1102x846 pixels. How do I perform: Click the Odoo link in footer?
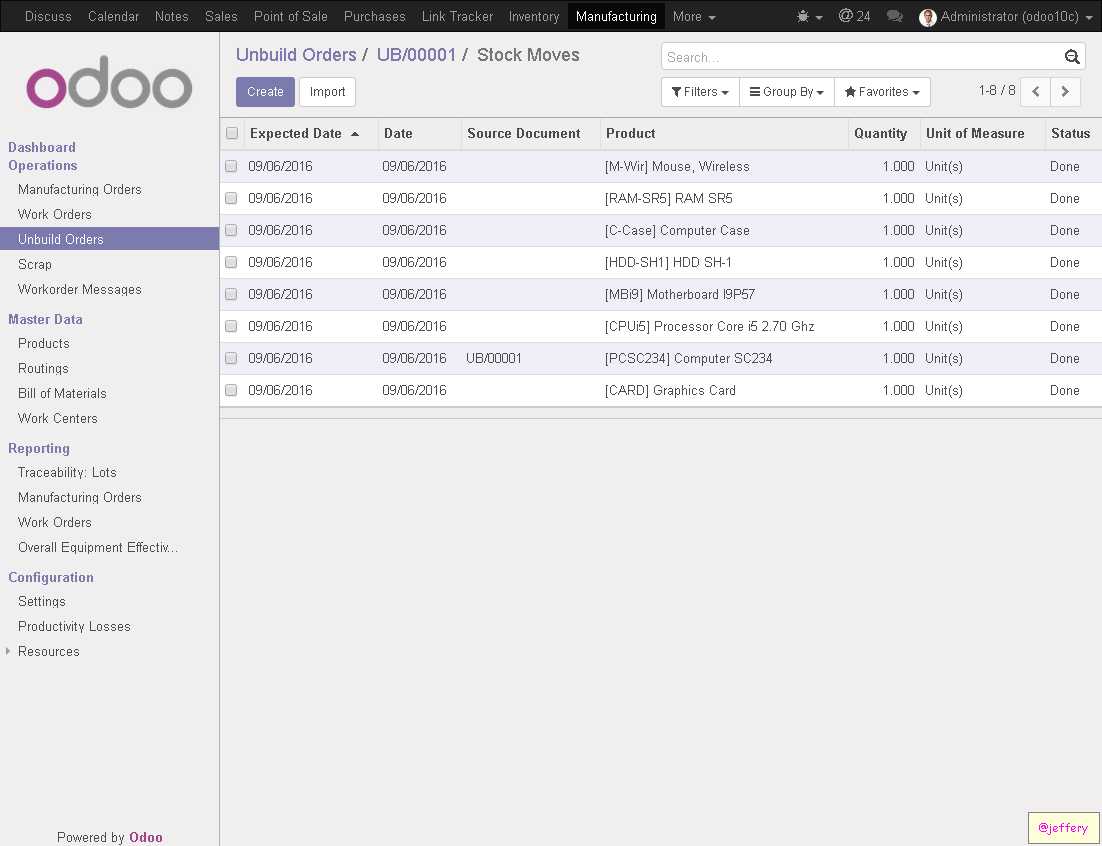[x=145, y=837]
